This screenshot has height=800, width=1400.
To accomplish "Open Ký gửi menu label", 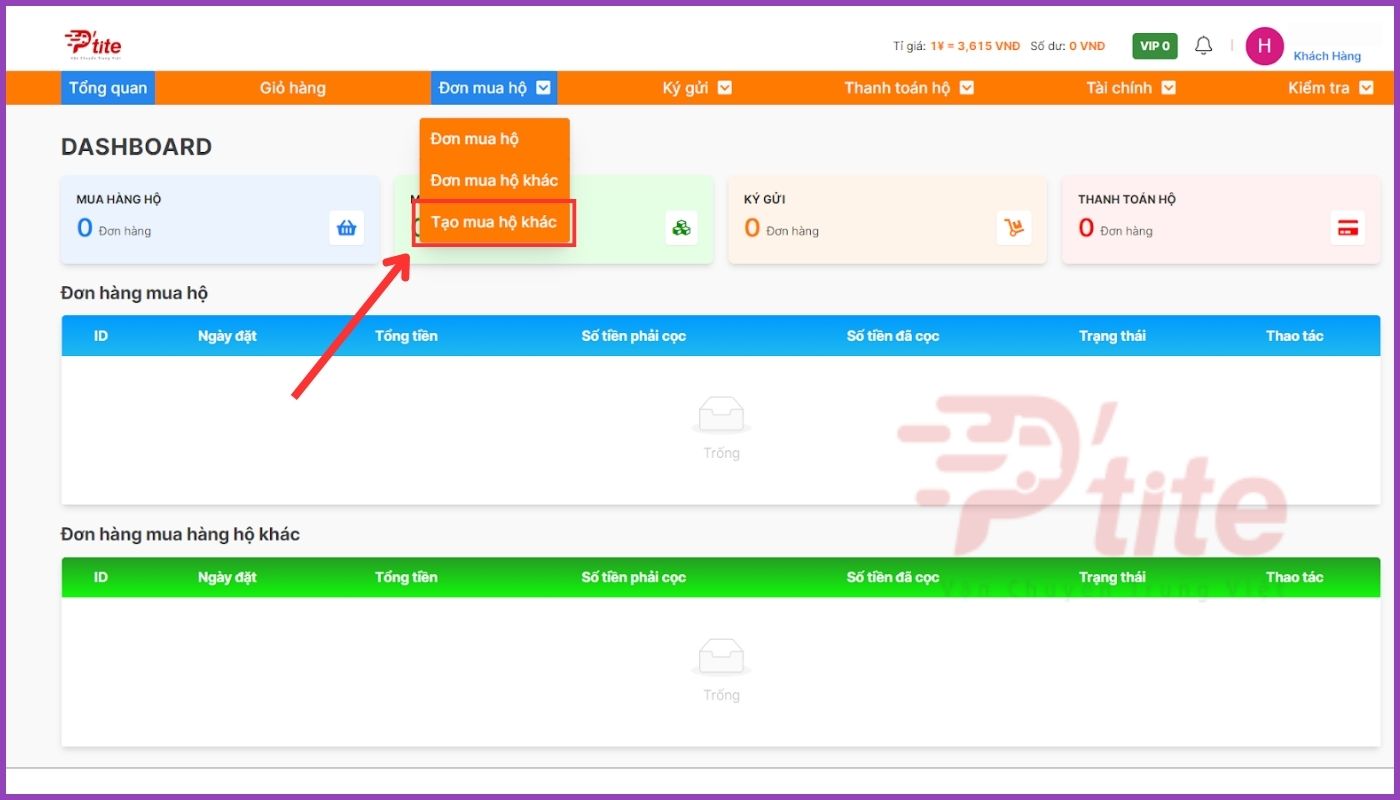I will tap(686, 88).
